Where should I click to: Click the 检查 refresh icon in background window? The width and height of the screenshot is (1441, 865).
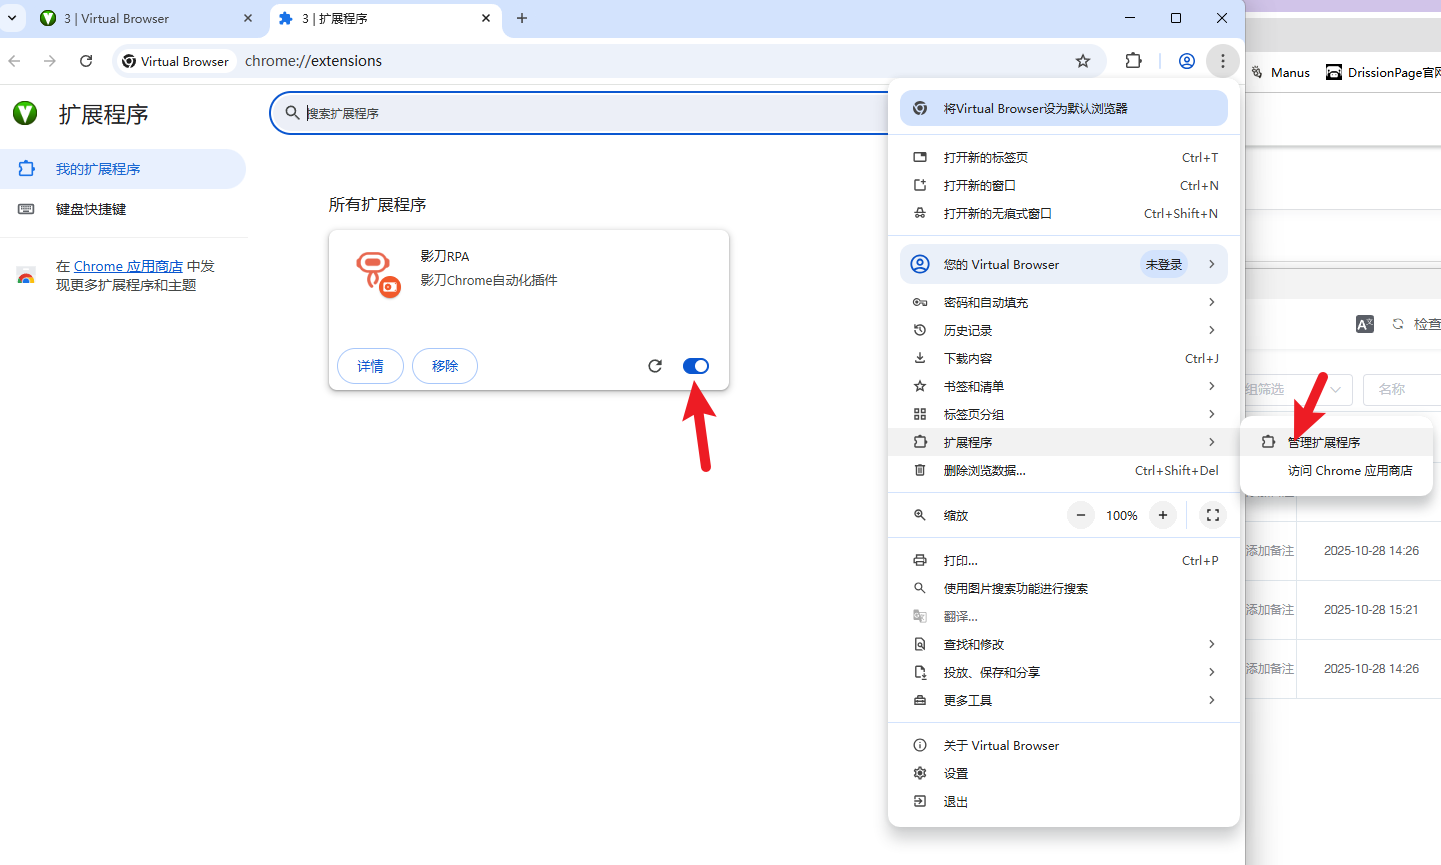(1398, 324)
